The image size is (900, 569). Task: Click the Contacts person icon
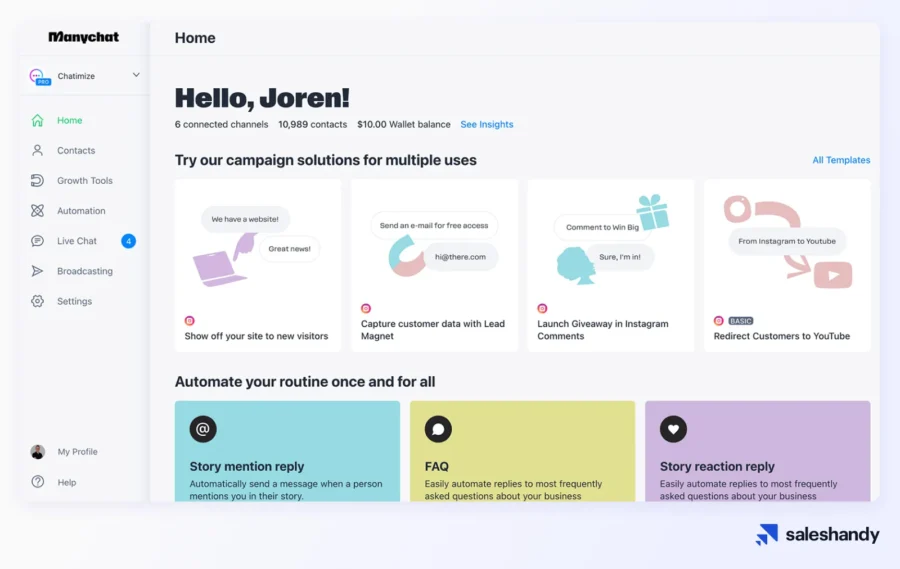point(37,150)
